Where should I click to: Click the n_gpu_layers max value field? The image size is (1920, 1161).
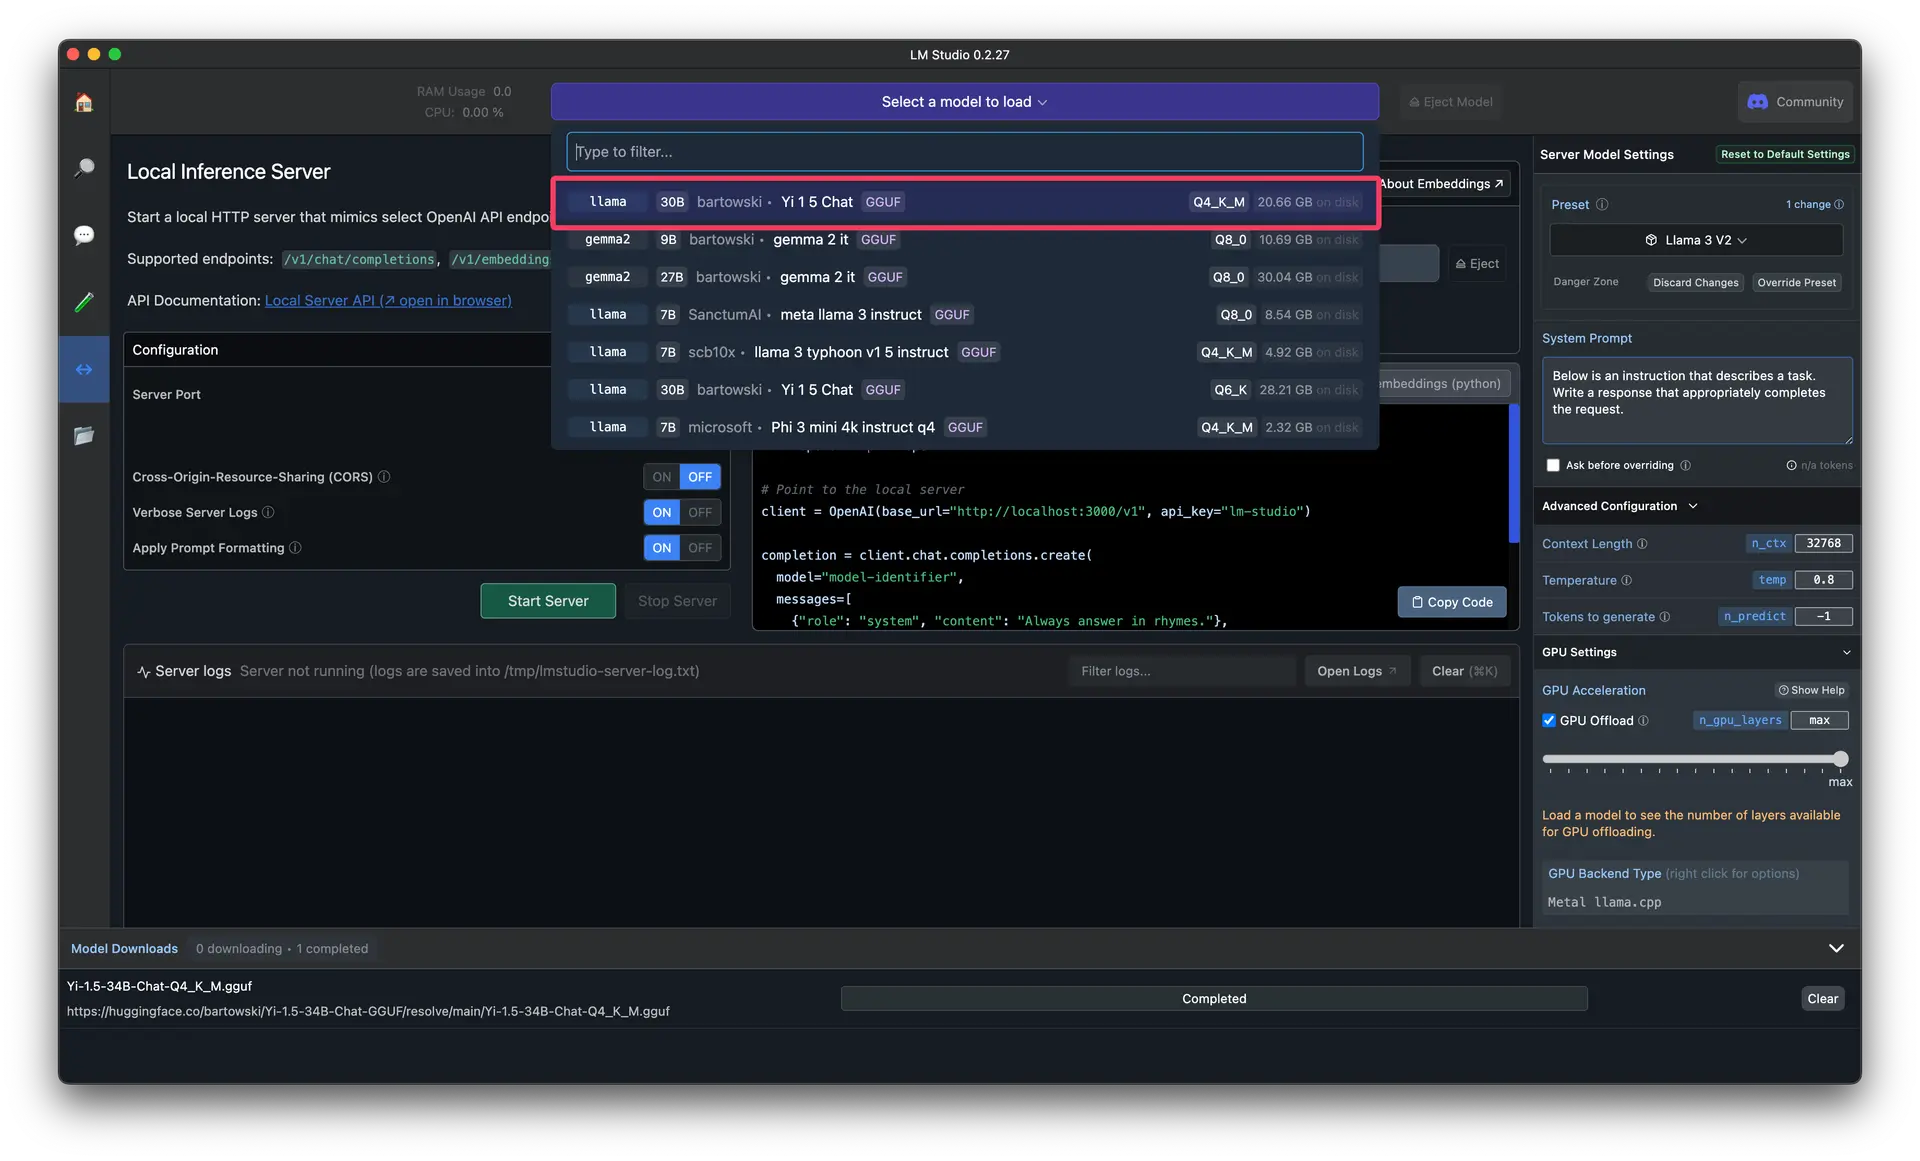1819,721
